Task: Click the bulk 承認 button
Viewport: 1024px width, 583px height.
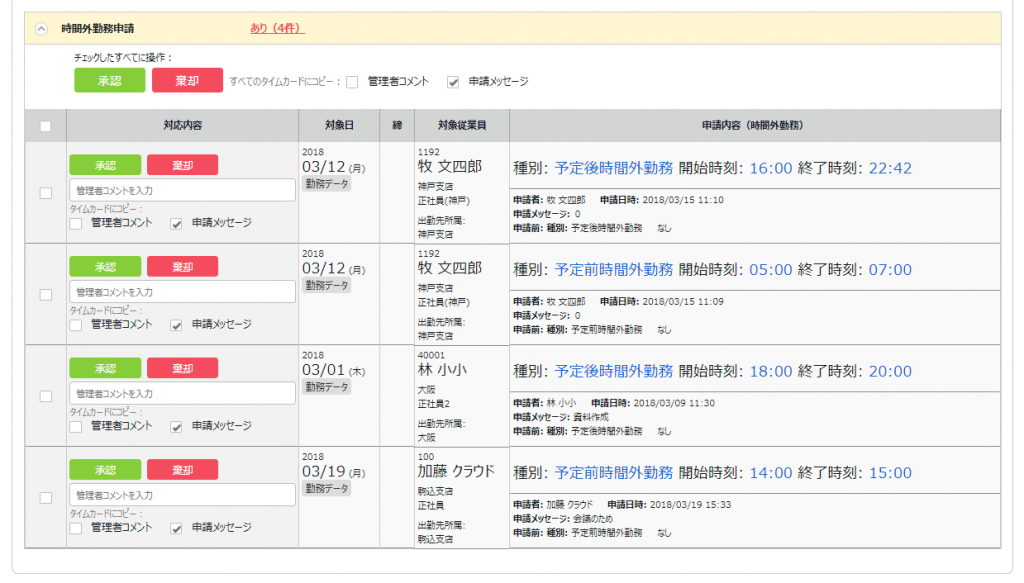Action: pyautogui.click(x=109, y=80)
